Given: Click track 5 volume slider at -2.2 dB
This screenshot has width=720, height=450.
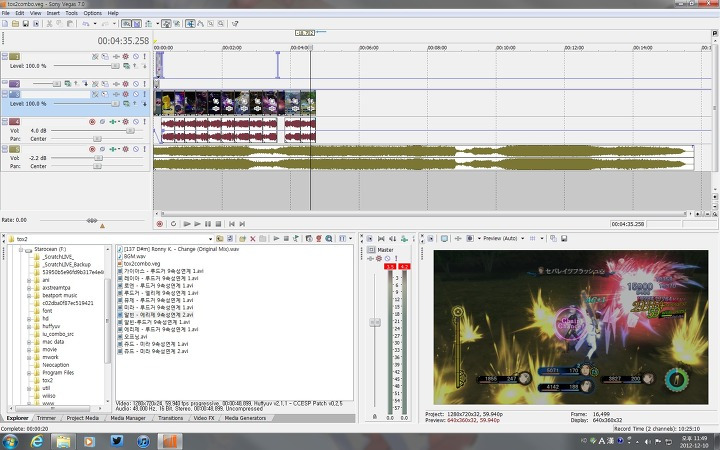Looking at the screenshot, I should 98,158.
